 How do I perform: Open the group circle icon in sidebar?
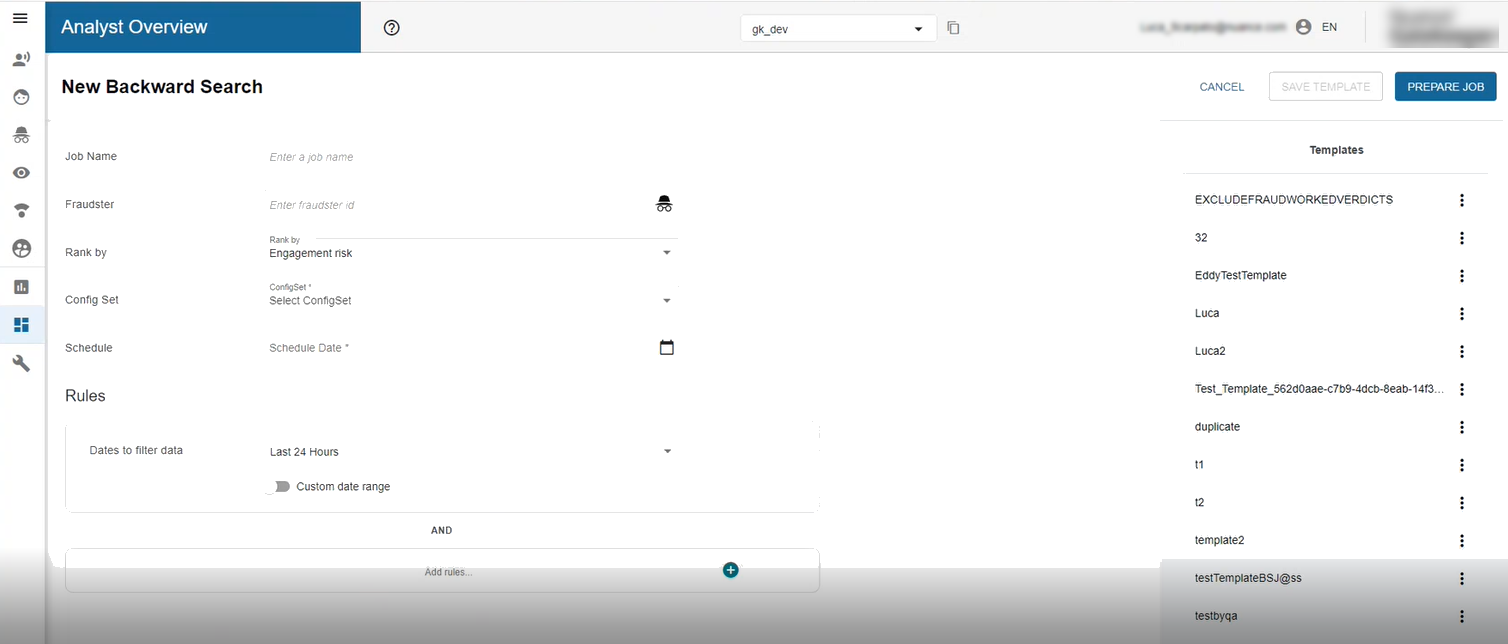click(x=21, y=248)
